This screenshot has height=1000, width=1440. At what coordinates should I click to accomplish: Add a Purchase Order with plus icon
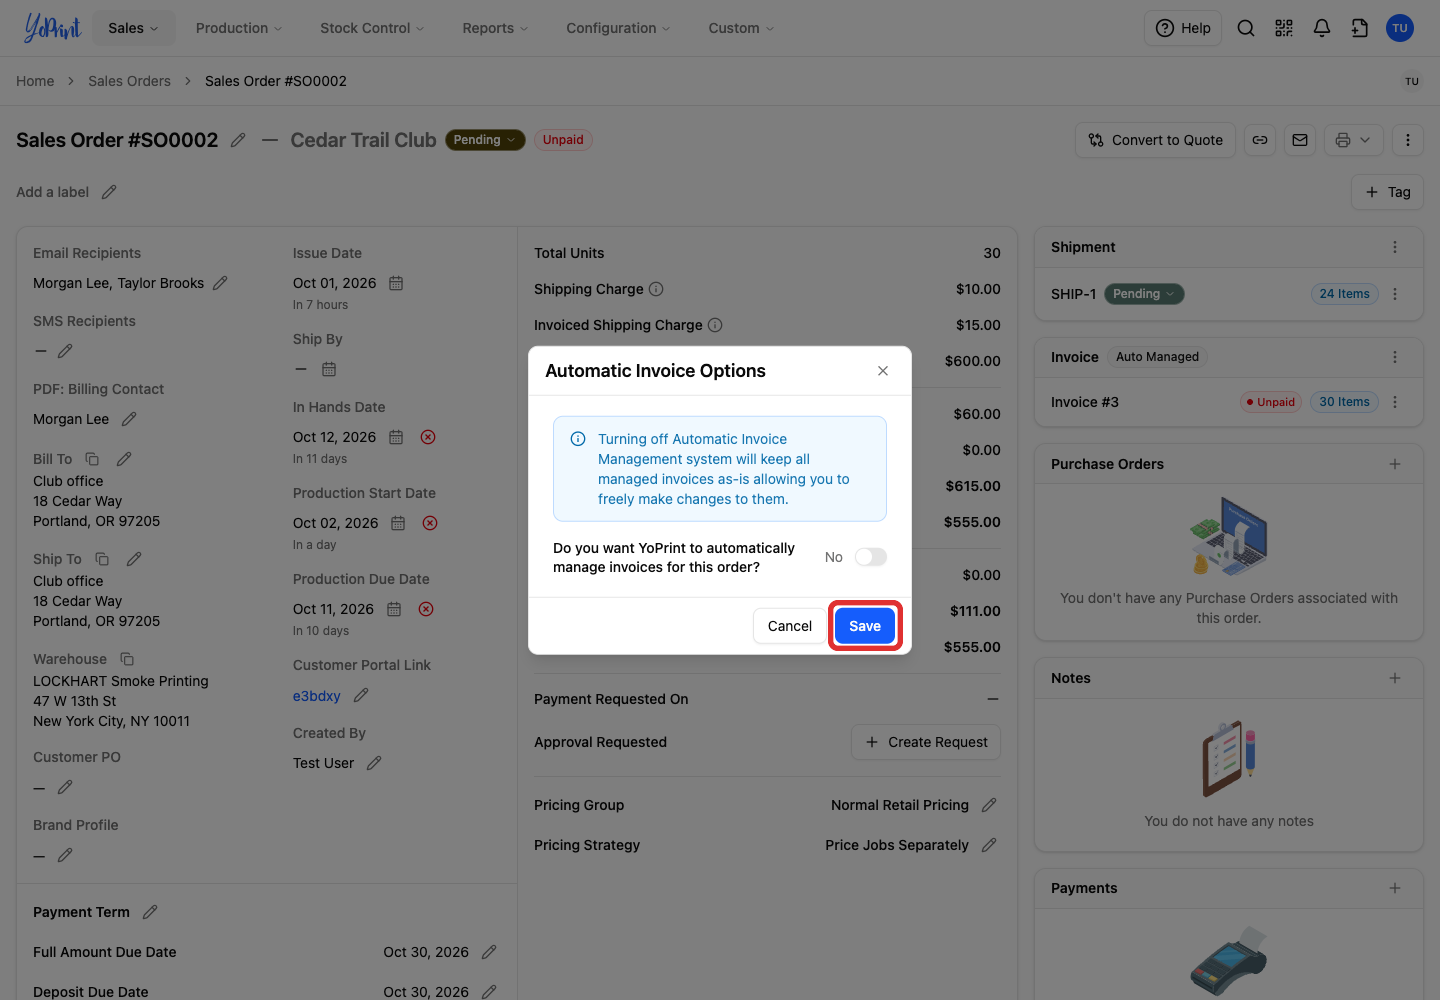click(x=1395, y=464)
